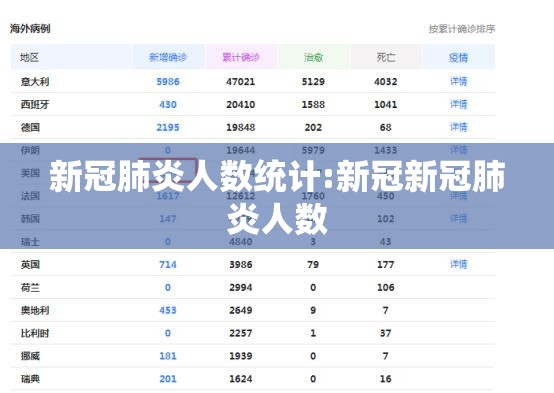Viewport: 554px width, 393px height.
Task: Click region name 英国
Action: (30, 264)
